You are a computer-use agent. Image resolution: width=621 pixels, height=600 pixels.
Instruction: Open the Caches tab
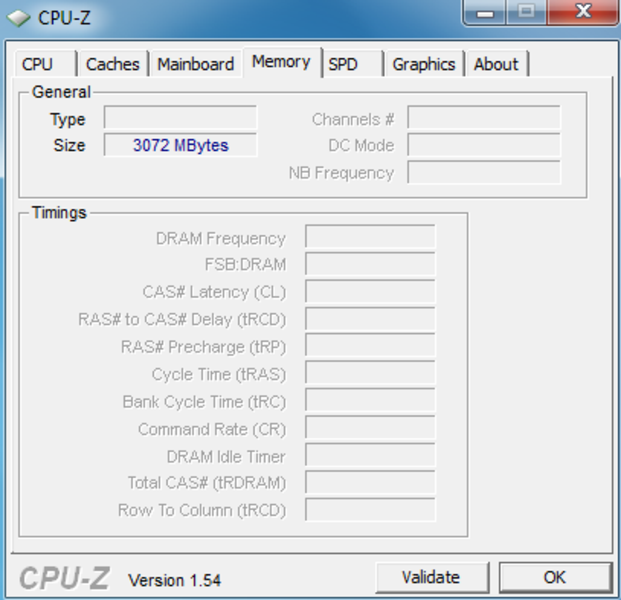pos(113,64)
